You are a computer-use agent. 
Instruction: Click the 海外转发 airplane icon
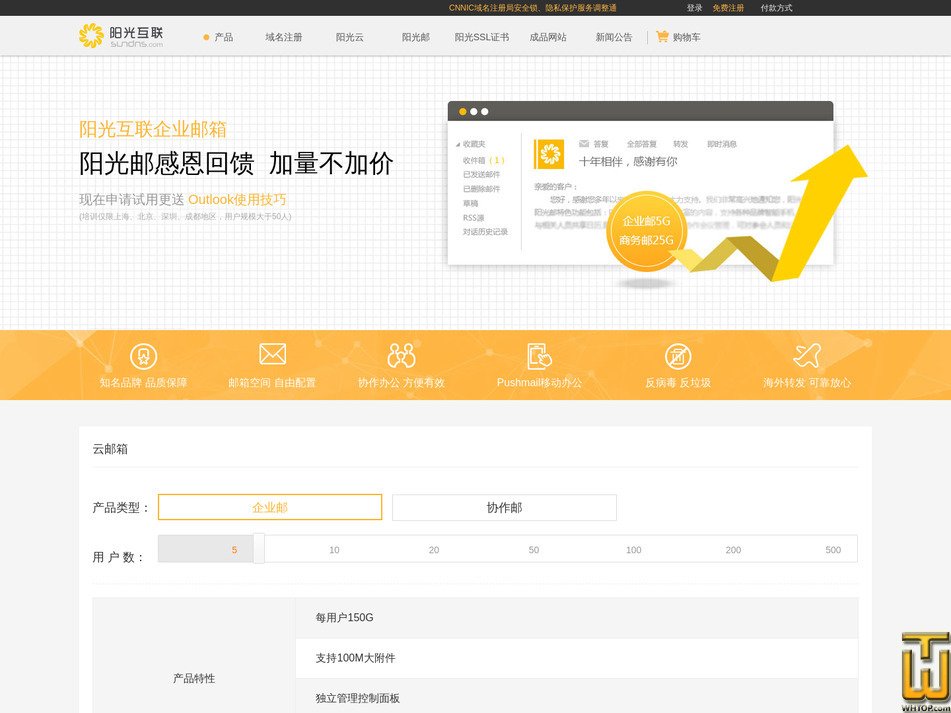(807, 356)
